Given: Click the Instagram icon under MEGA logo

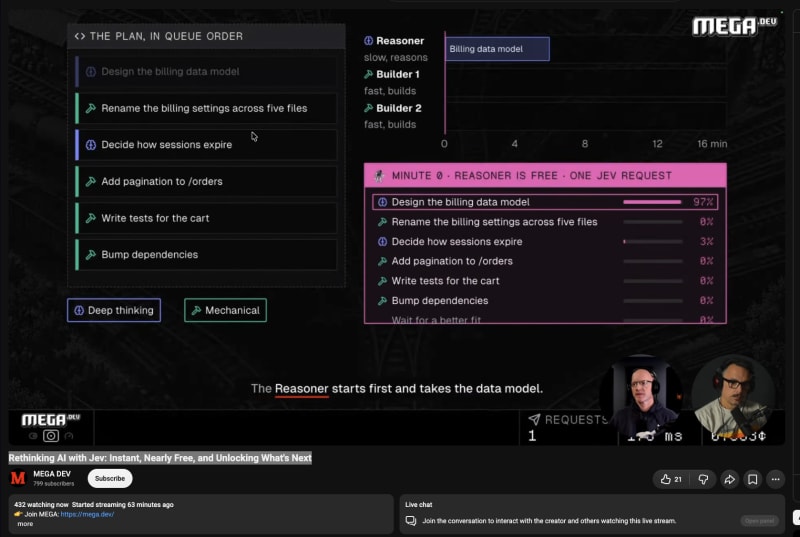Looking at the screenshot, I should pos(51,436).
